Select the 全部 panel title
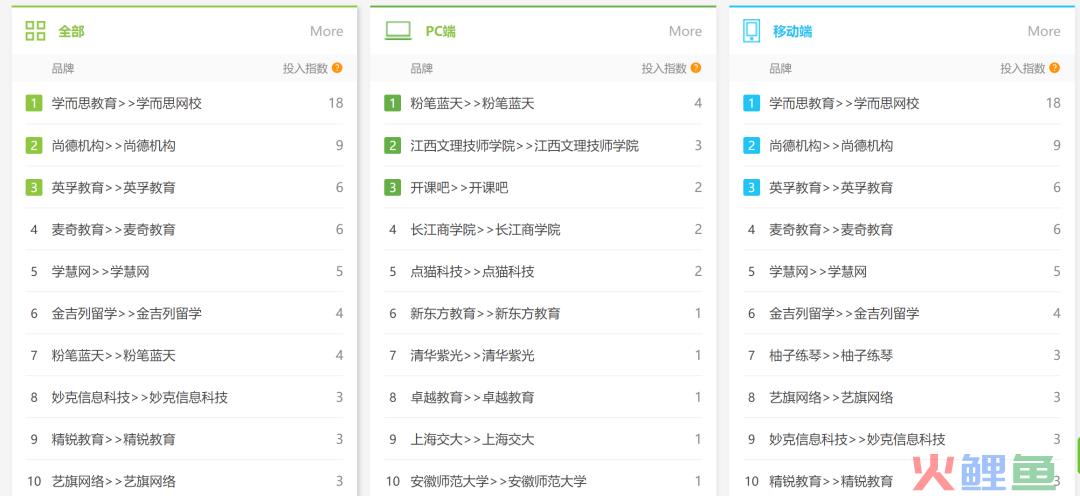 (71, 31)
